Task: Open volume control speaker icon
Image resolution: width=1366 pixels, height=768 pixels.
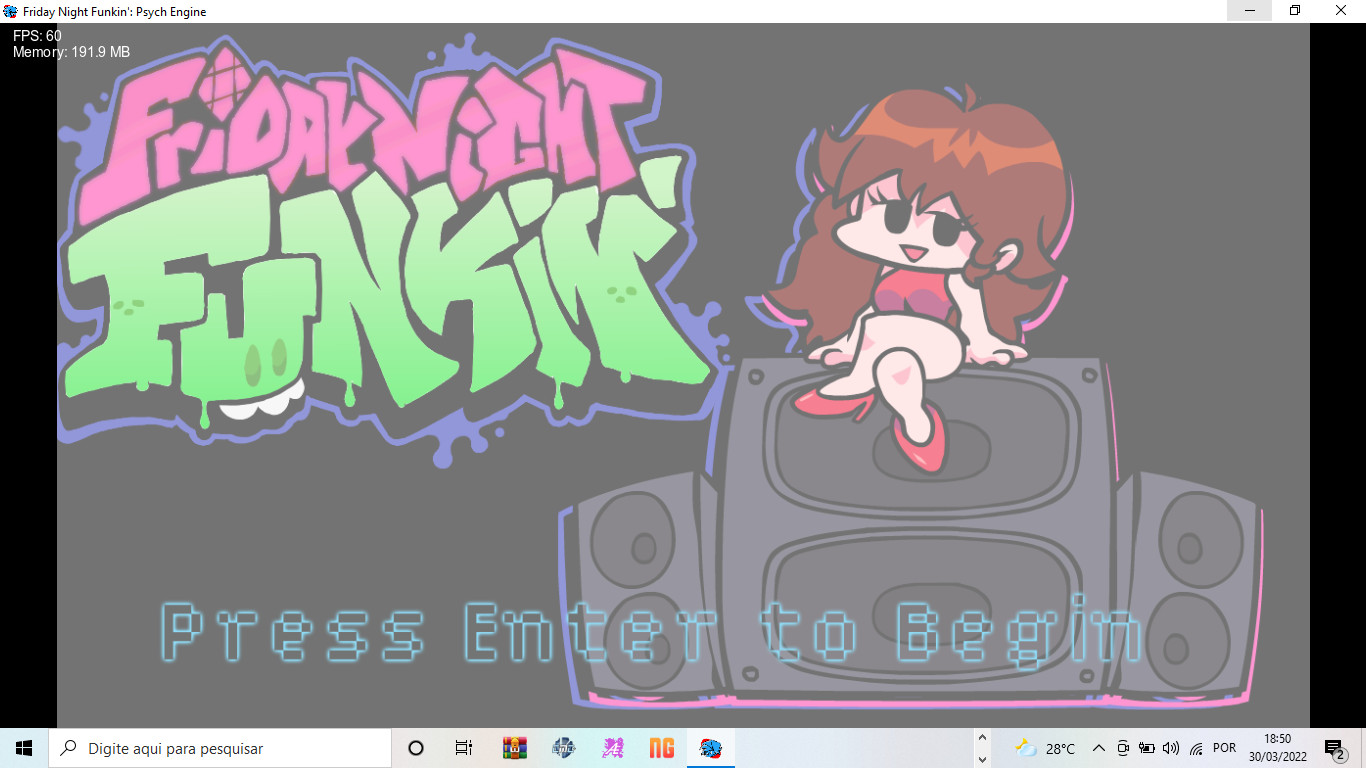Action: click(1171, 748)
